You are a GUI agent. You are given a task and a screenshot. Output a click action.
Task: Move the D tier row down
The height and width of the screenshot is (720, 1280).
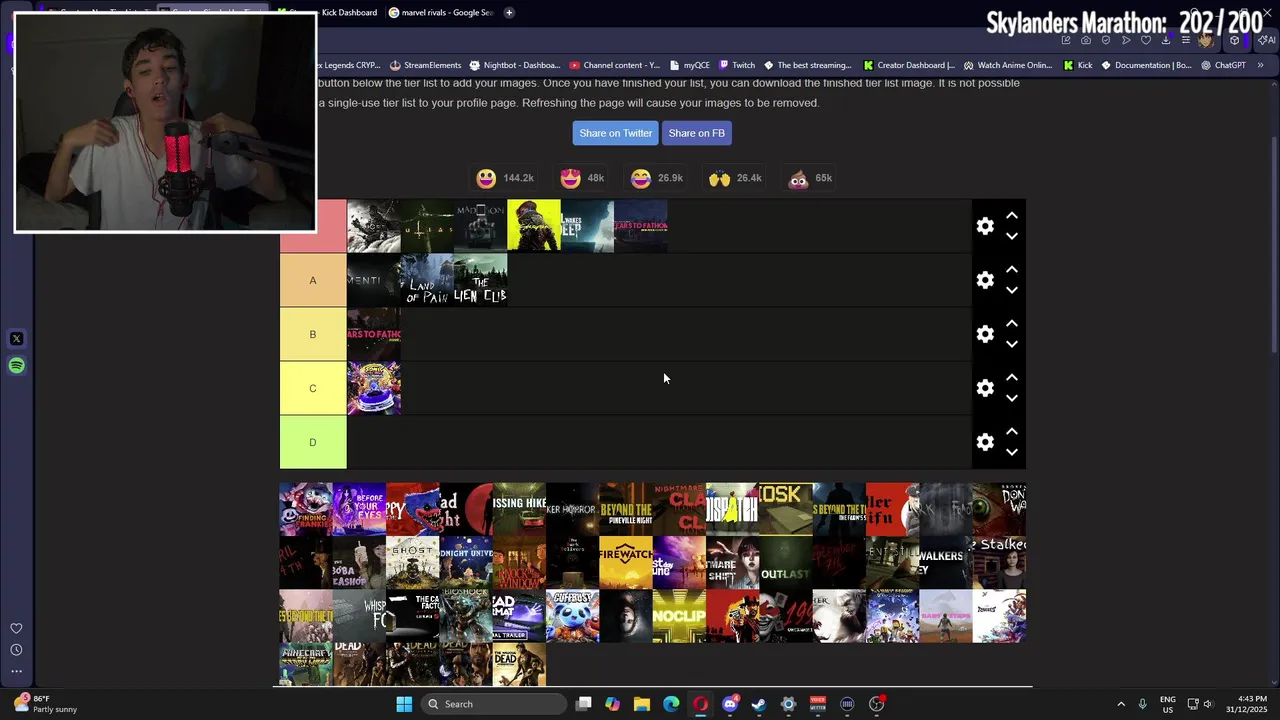[1012, 452]
